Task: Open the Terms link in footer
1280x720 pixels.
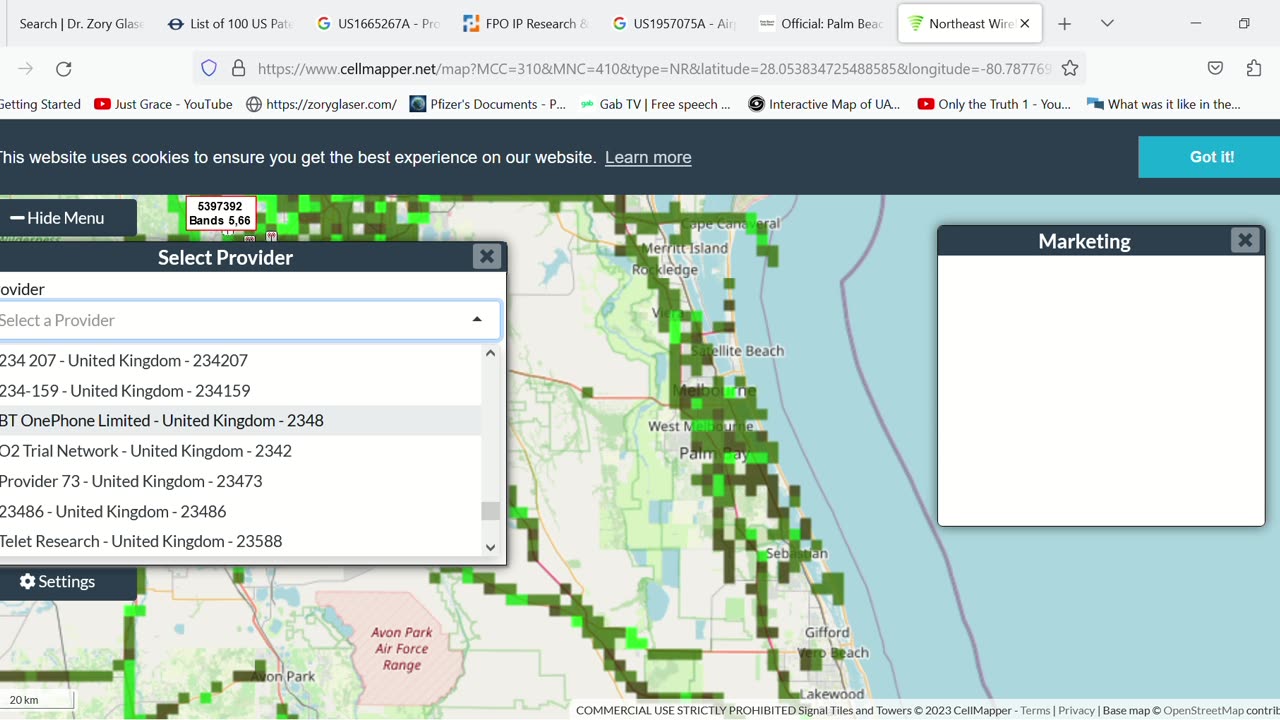Action: (x=1035, y=711)
